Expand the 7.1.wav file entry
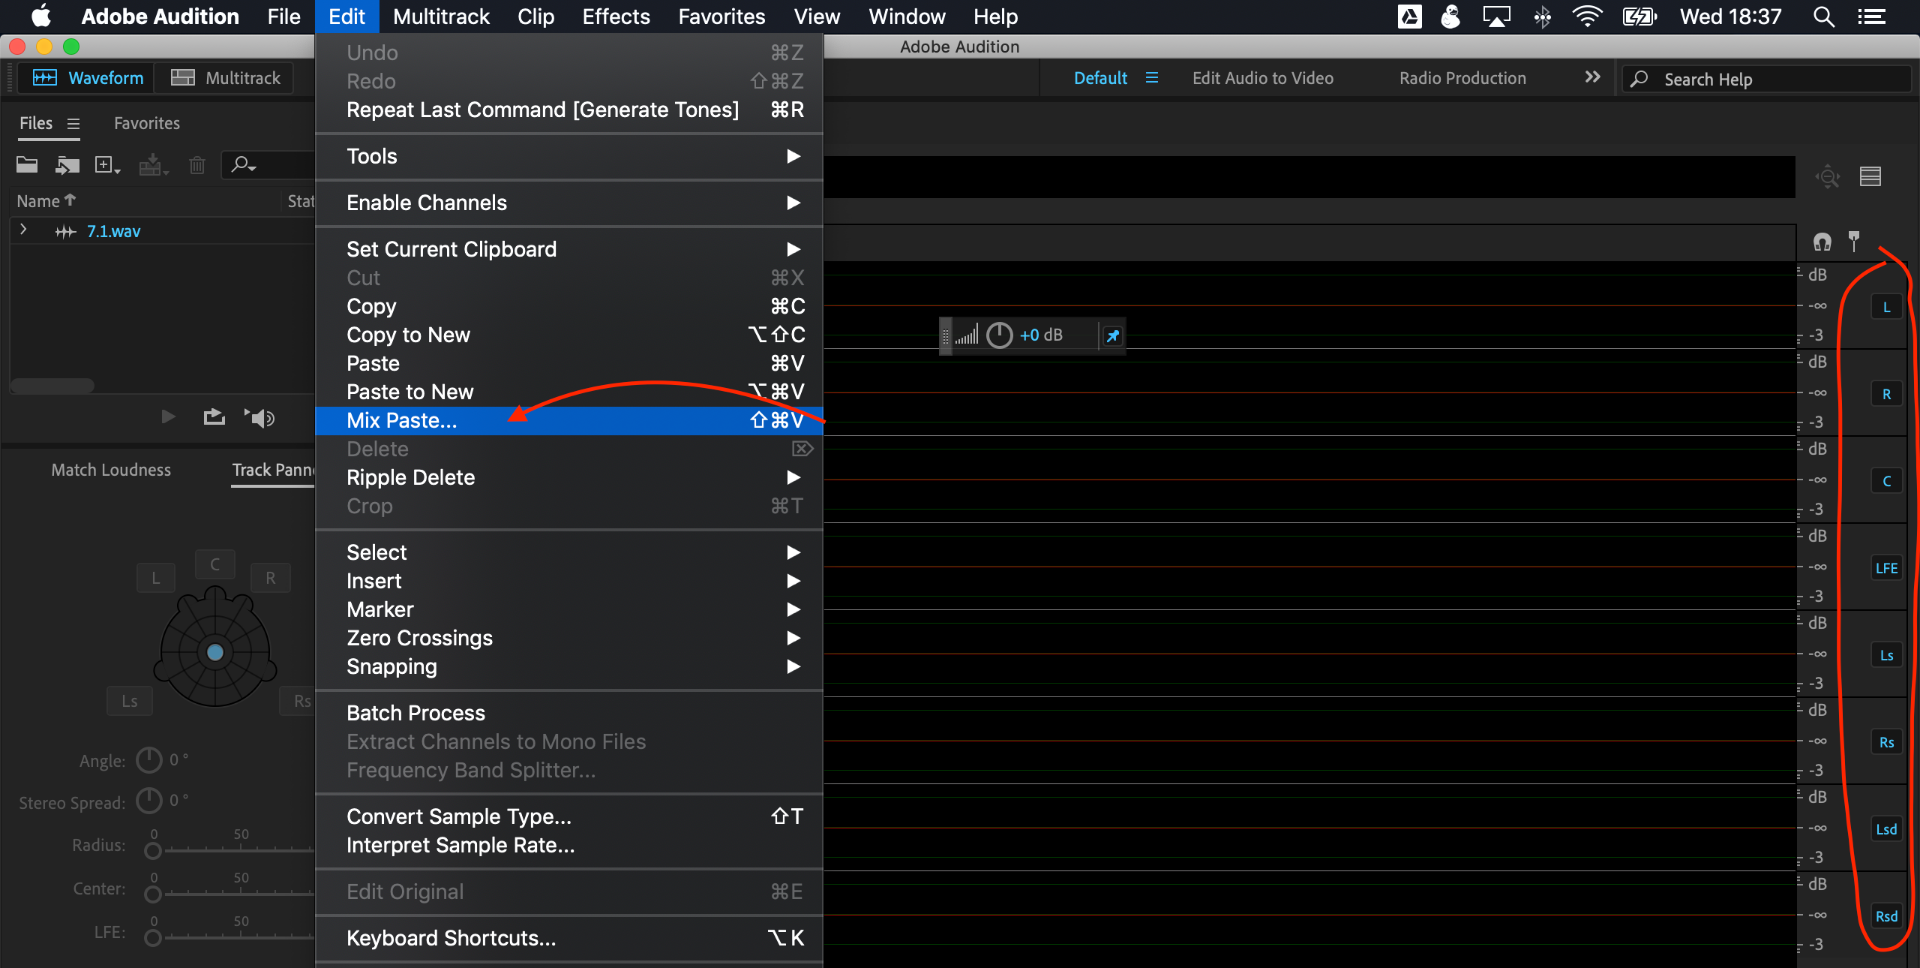 pyautogui.click(x=24, y=231)
